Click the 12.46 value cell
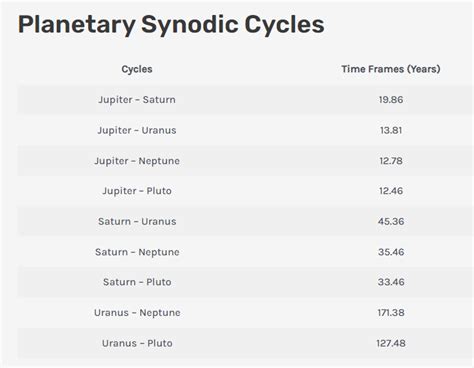The width and height of the screenshot is (474, 368). click(391, 191)
